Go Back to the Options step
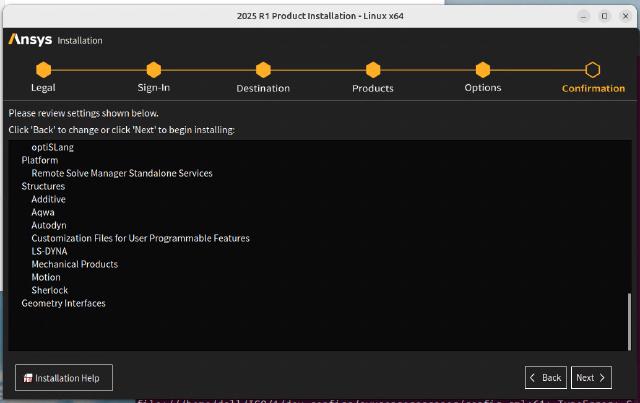 [x=546, y=378]
